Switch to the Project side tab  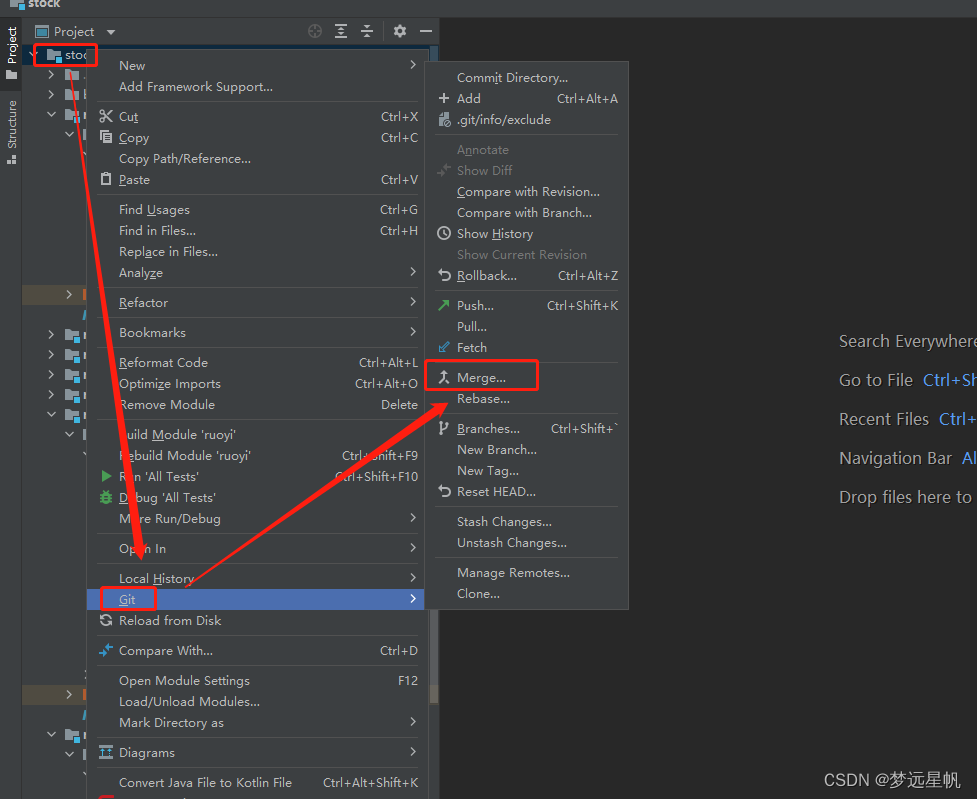11,53
